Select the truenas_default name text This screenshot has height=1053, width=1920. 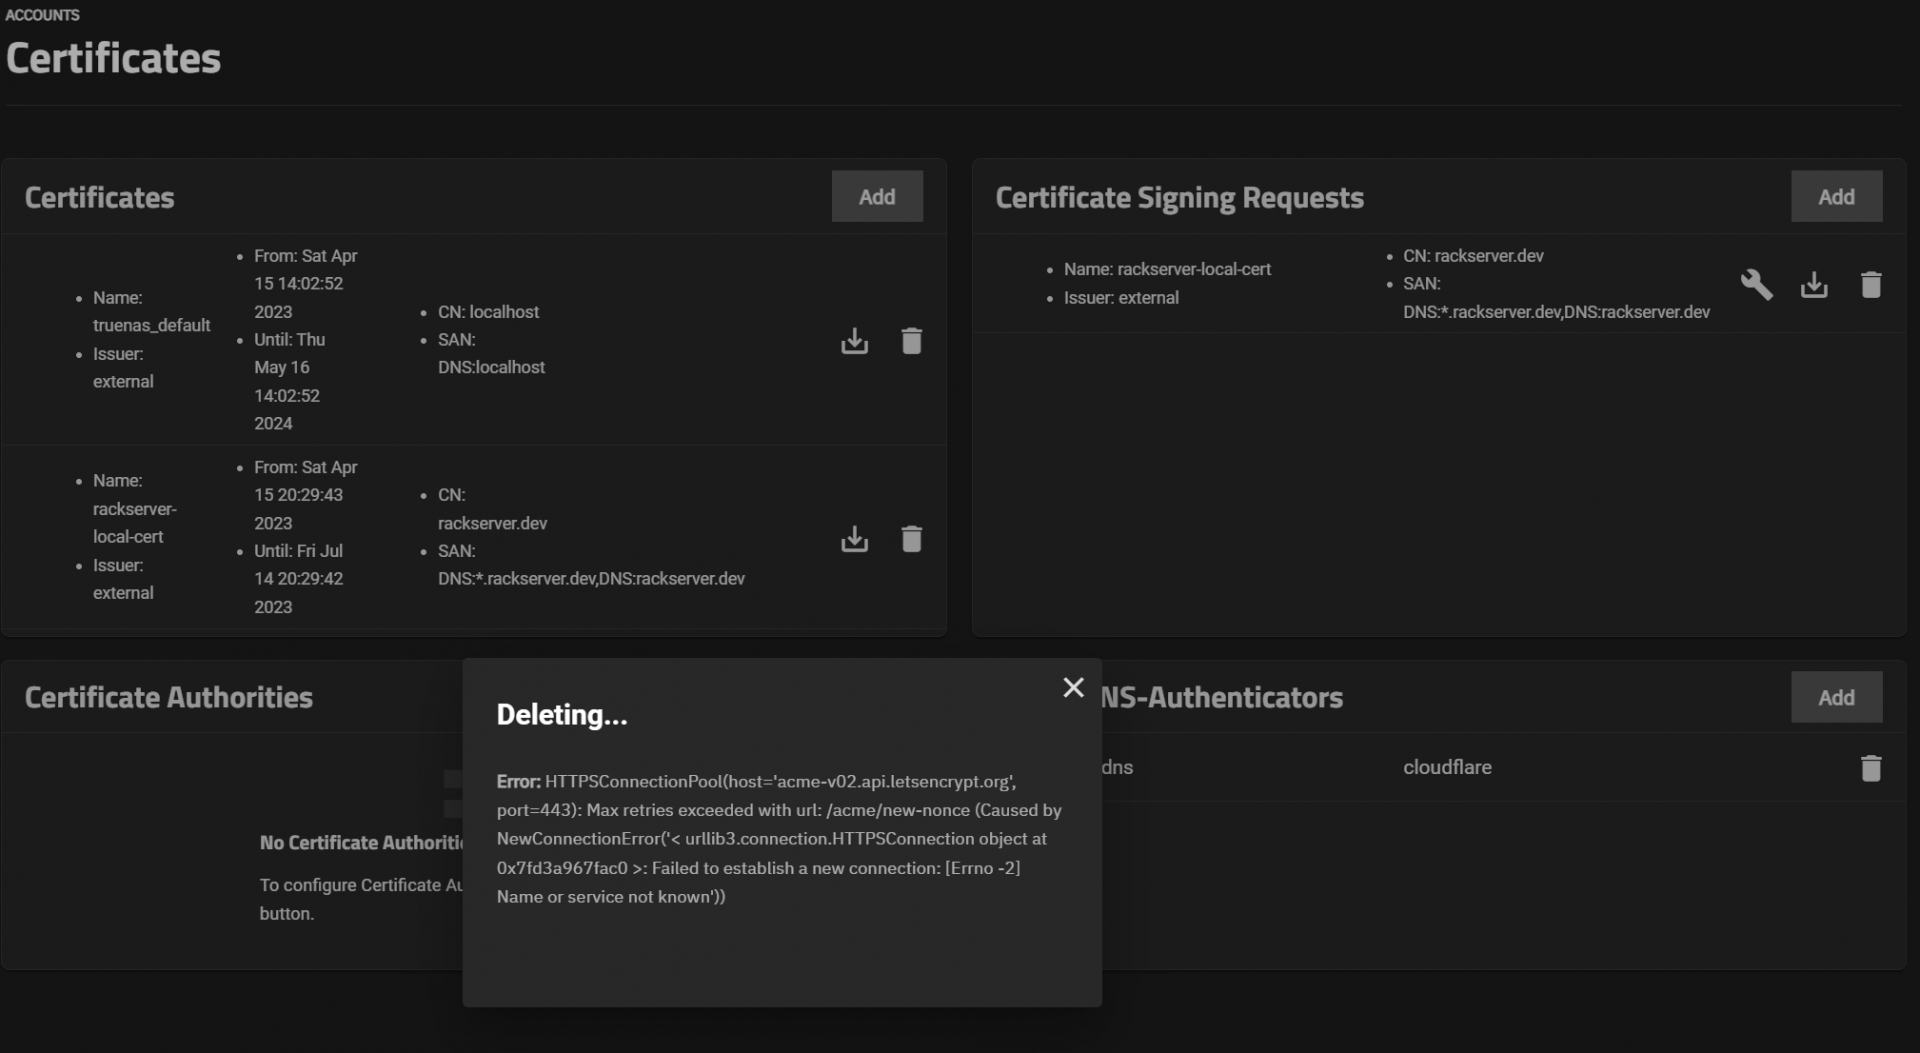(x=151, y=325)
